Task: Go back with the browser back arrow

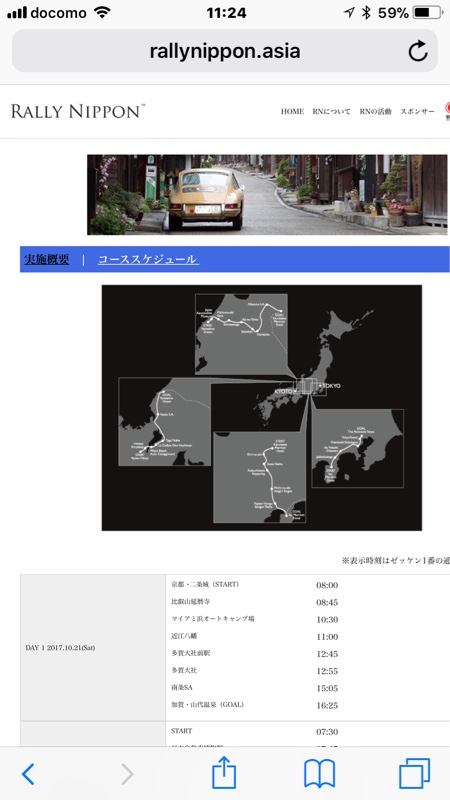Action: click(28, 774)
